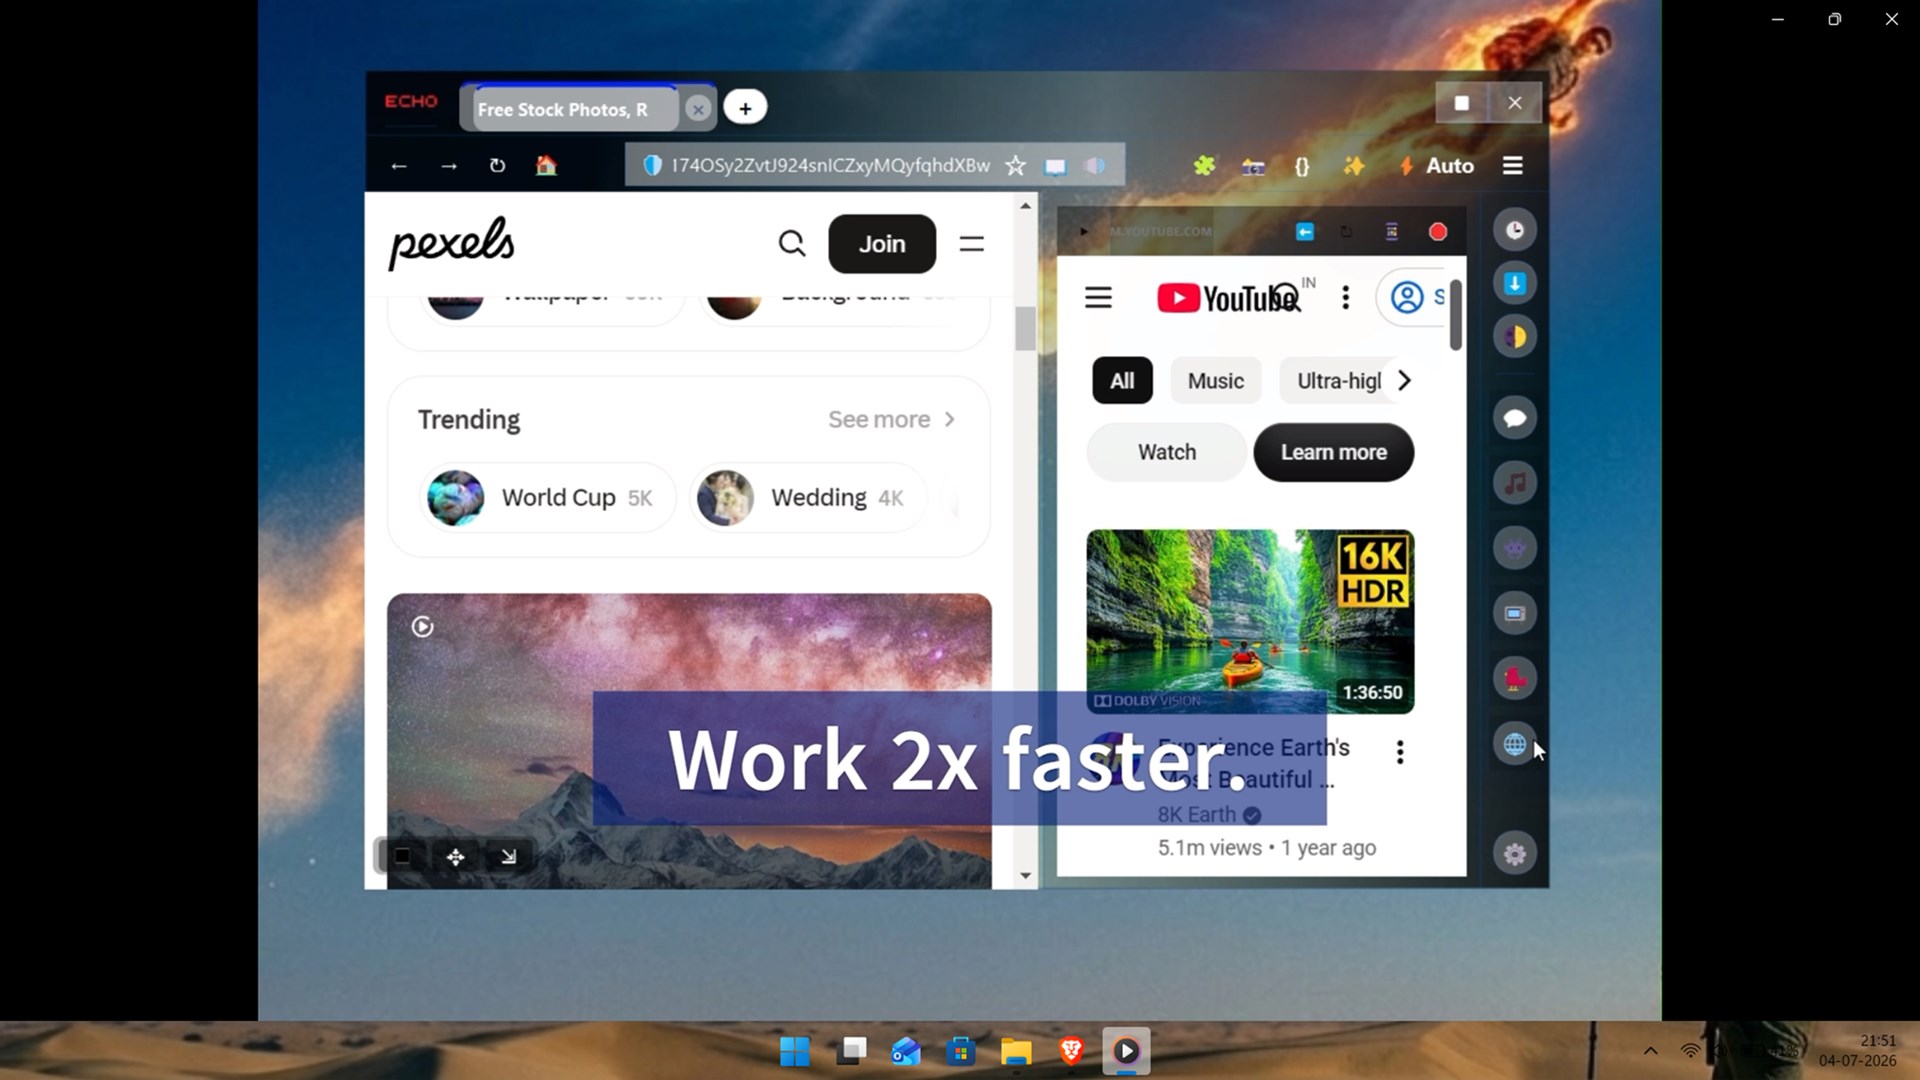1920x1080 pixels.
Task: Click the red chair icon in sidebar
Action: 1515,679
